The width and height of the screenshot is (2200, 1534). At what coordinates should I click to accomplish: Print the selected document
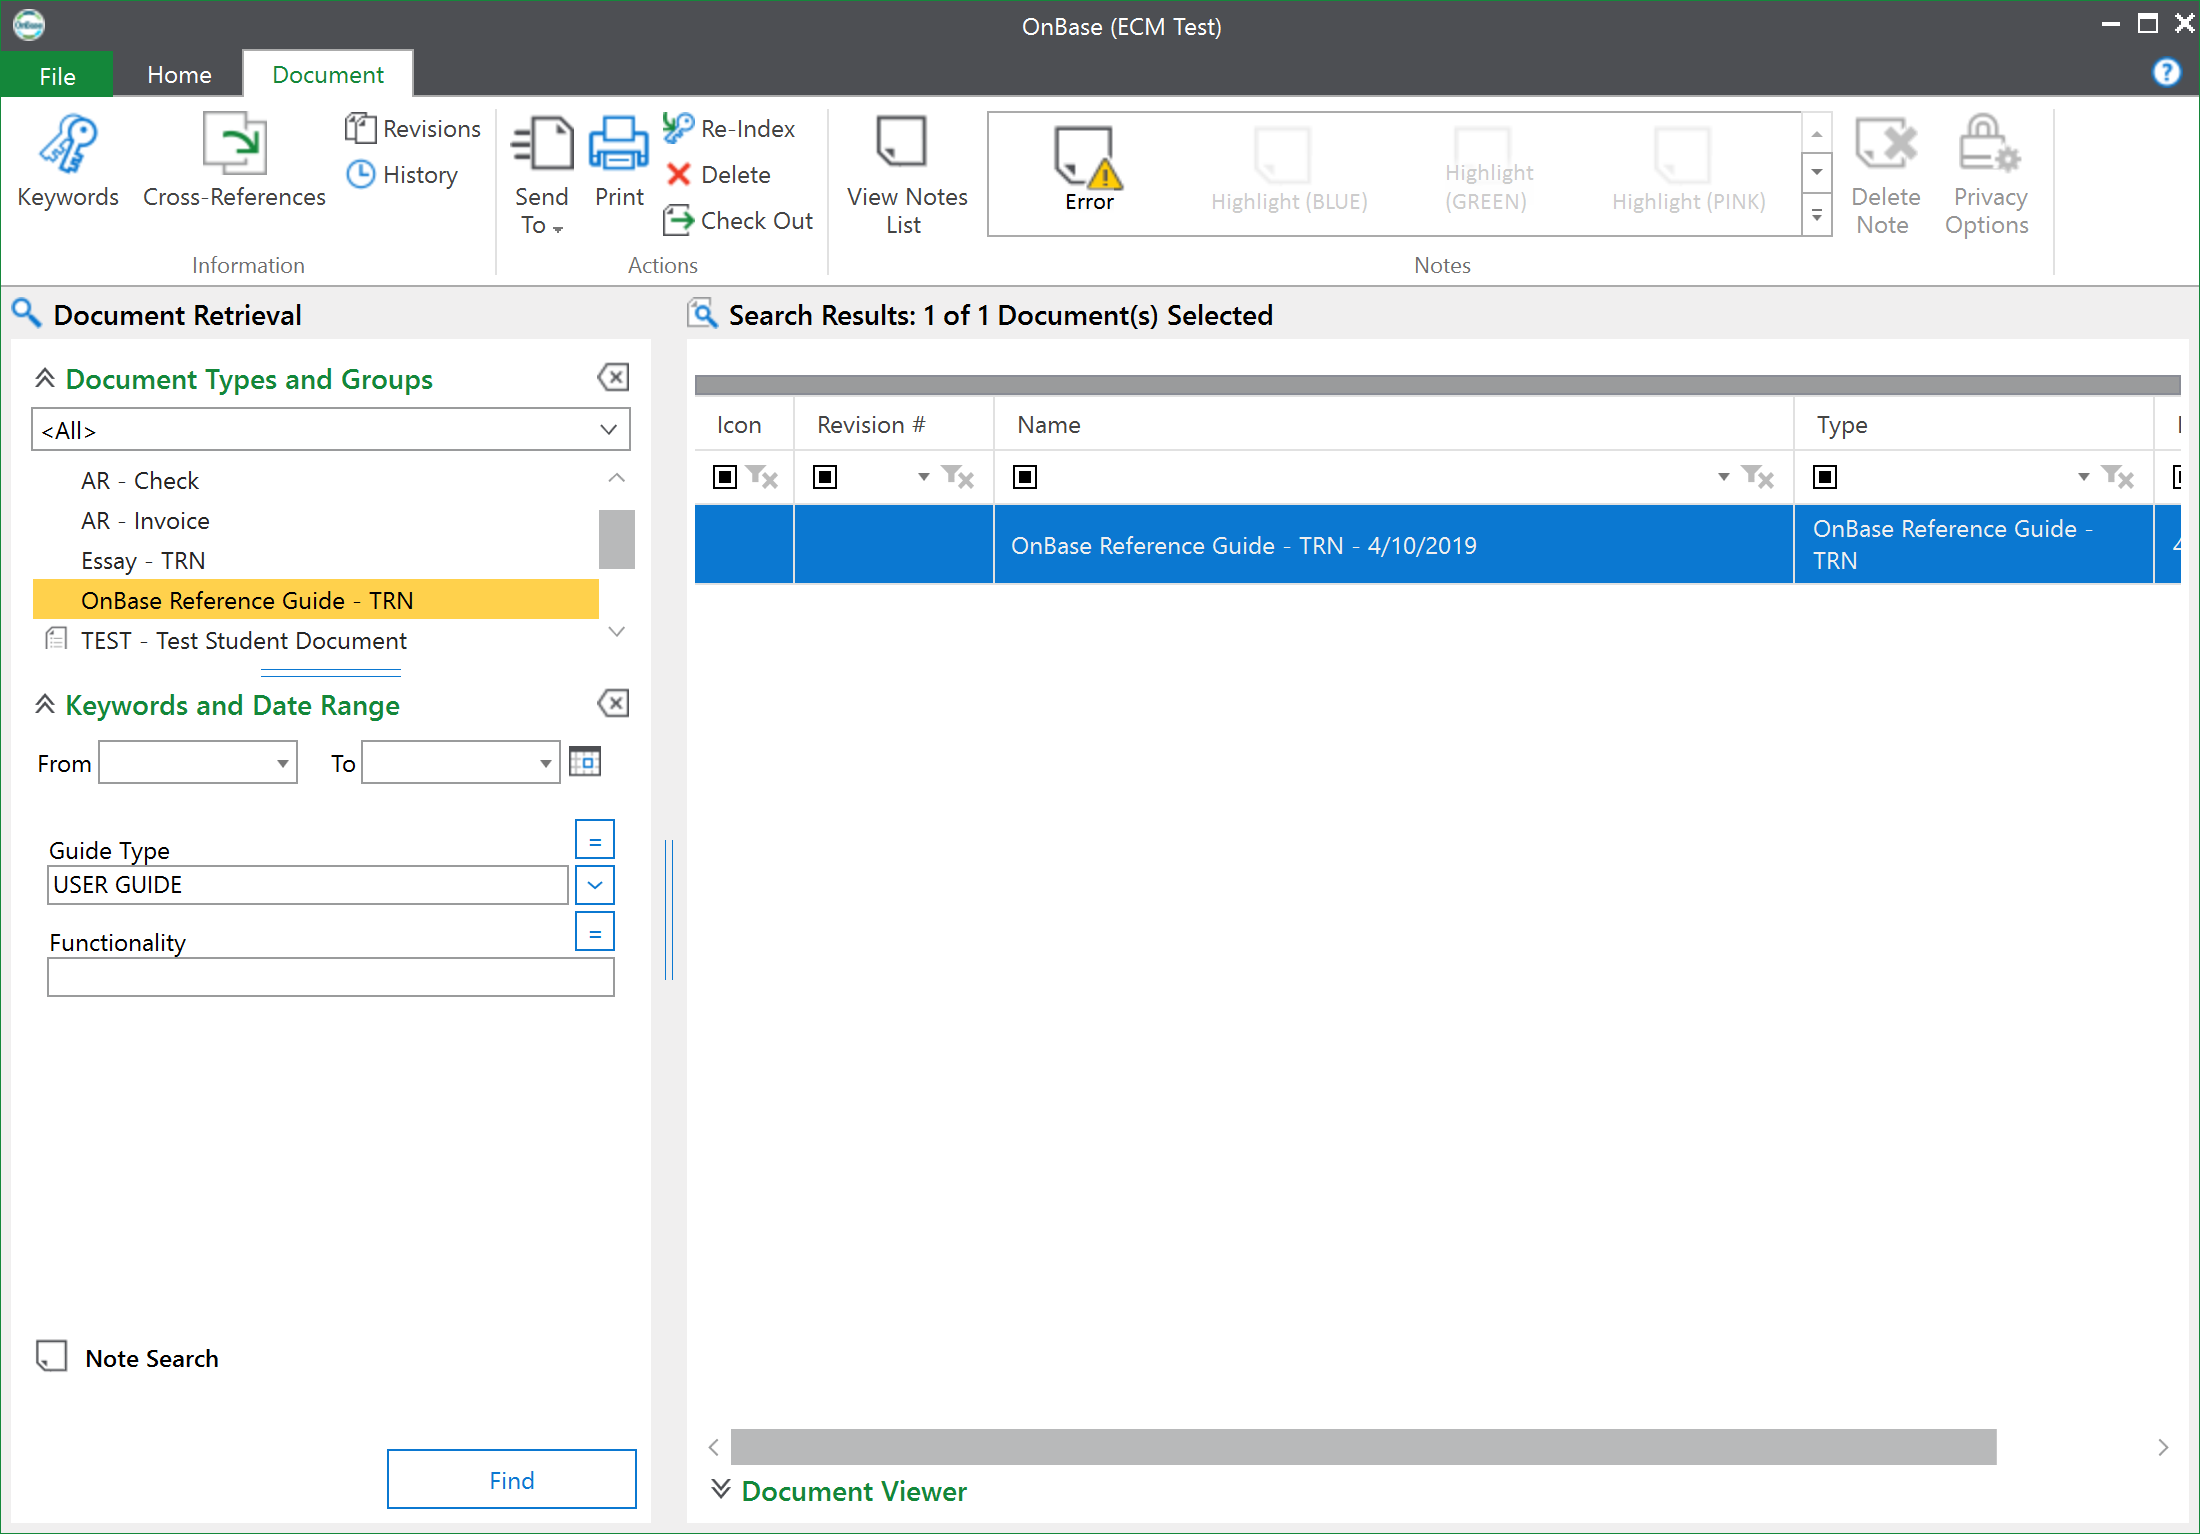pyautogui.click(x=619, y=162)
